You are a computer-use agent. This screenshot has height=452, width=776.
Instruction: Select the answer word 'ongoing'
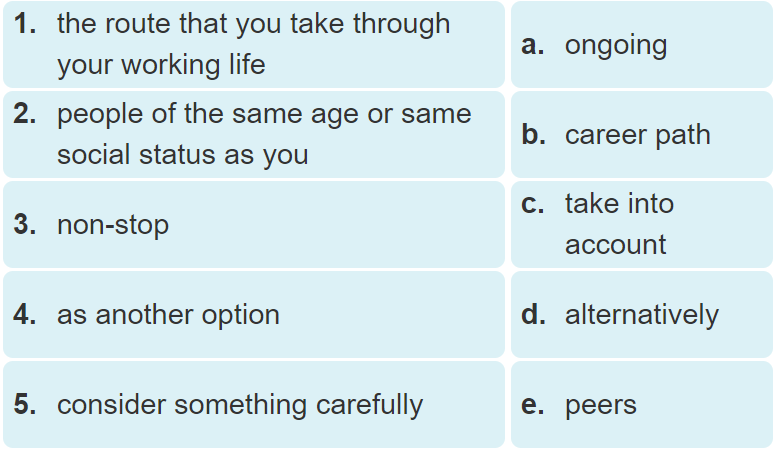click(x=616, y=45)
